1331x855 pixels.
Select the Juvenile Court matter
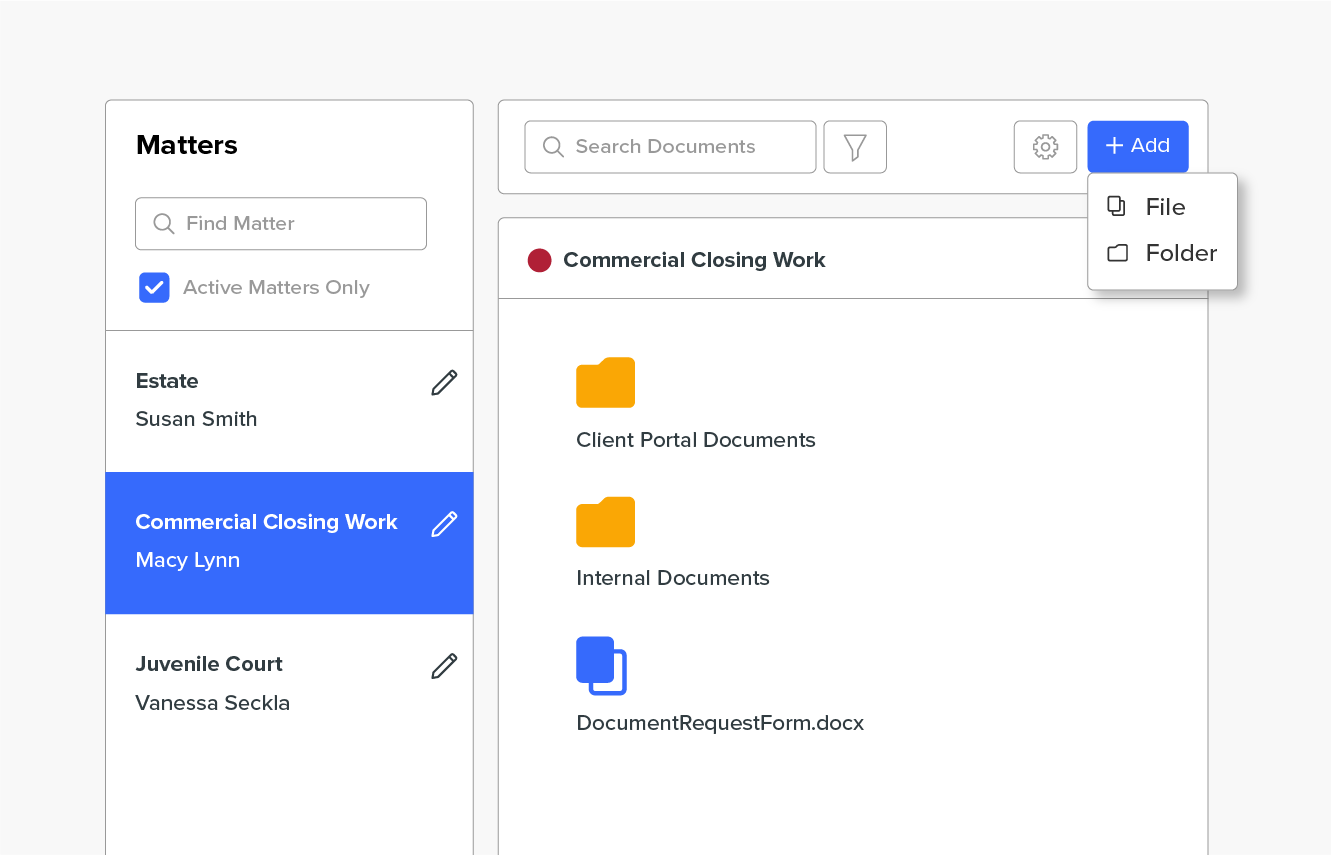tap(260, 683)
